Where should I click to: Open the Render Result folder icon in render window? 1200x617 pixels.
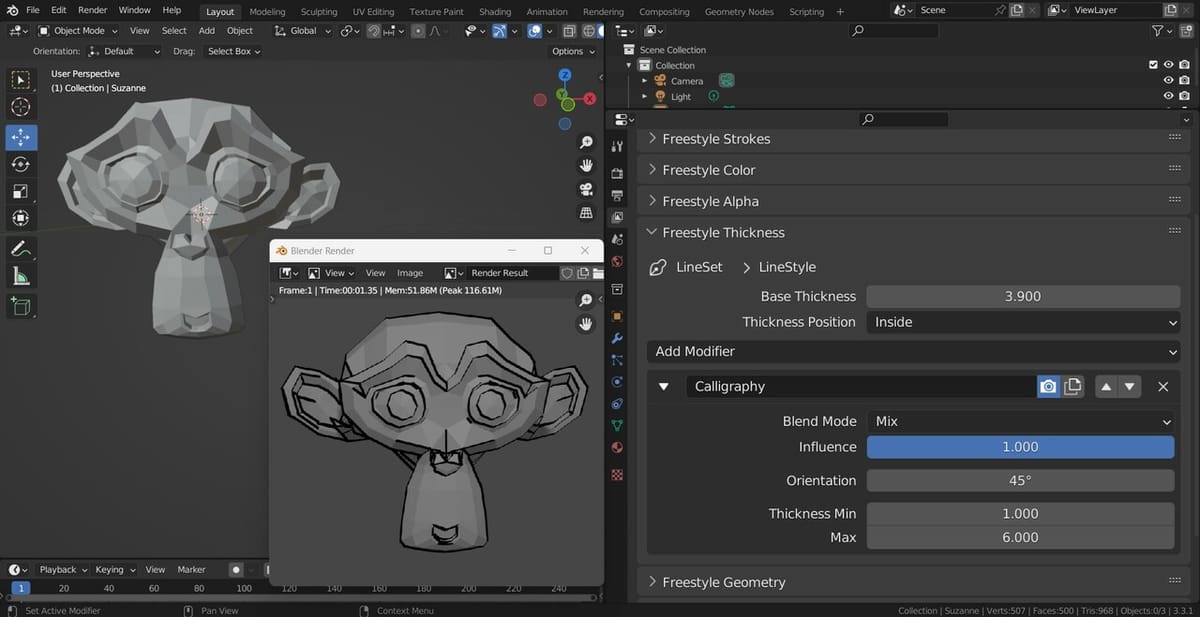point(598,272)
